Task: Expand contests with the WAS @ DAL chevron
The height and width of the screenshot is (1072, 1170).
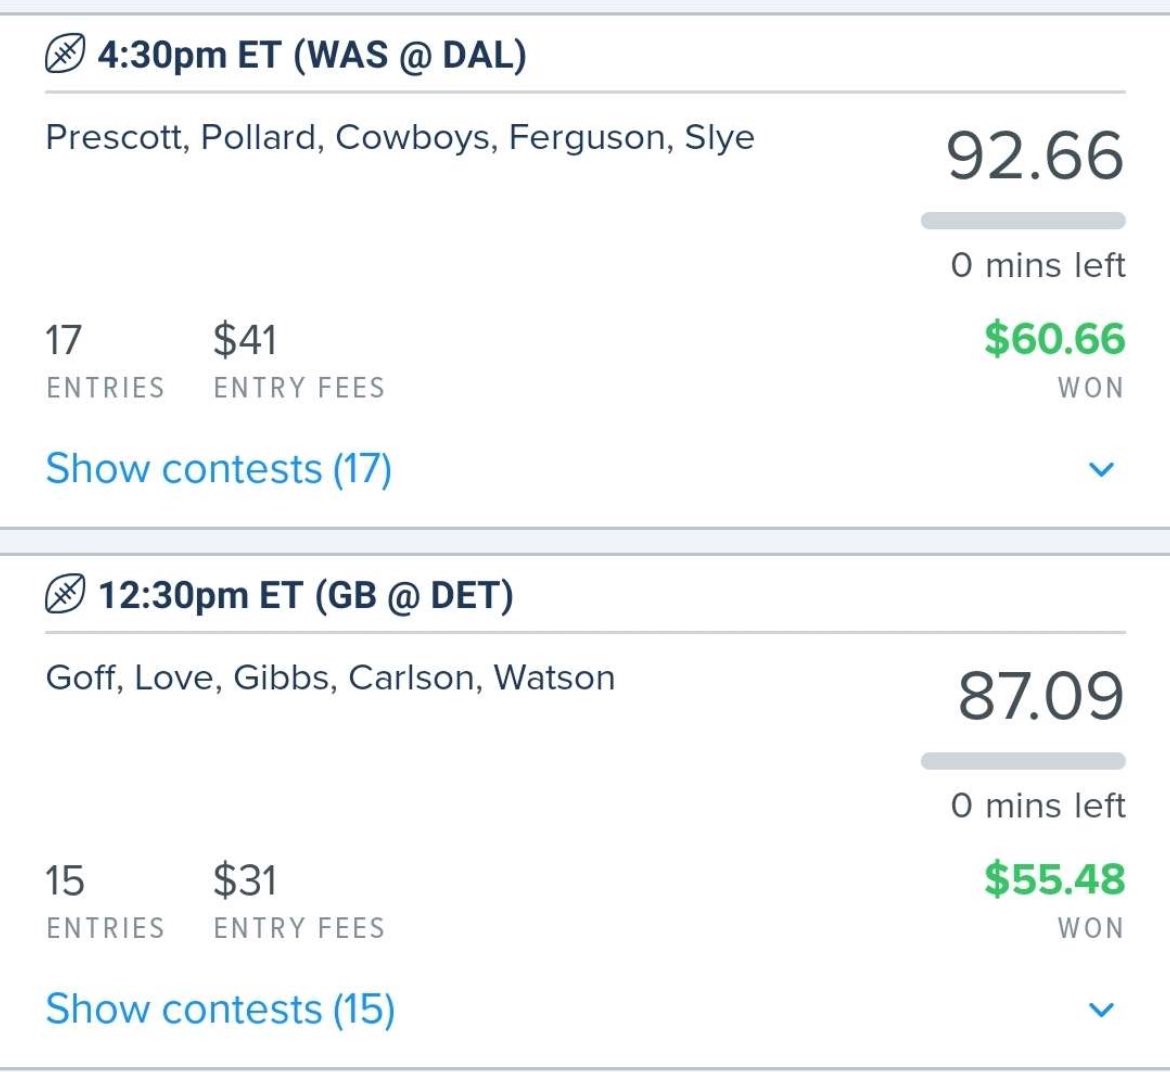Action: (1100, 469)
